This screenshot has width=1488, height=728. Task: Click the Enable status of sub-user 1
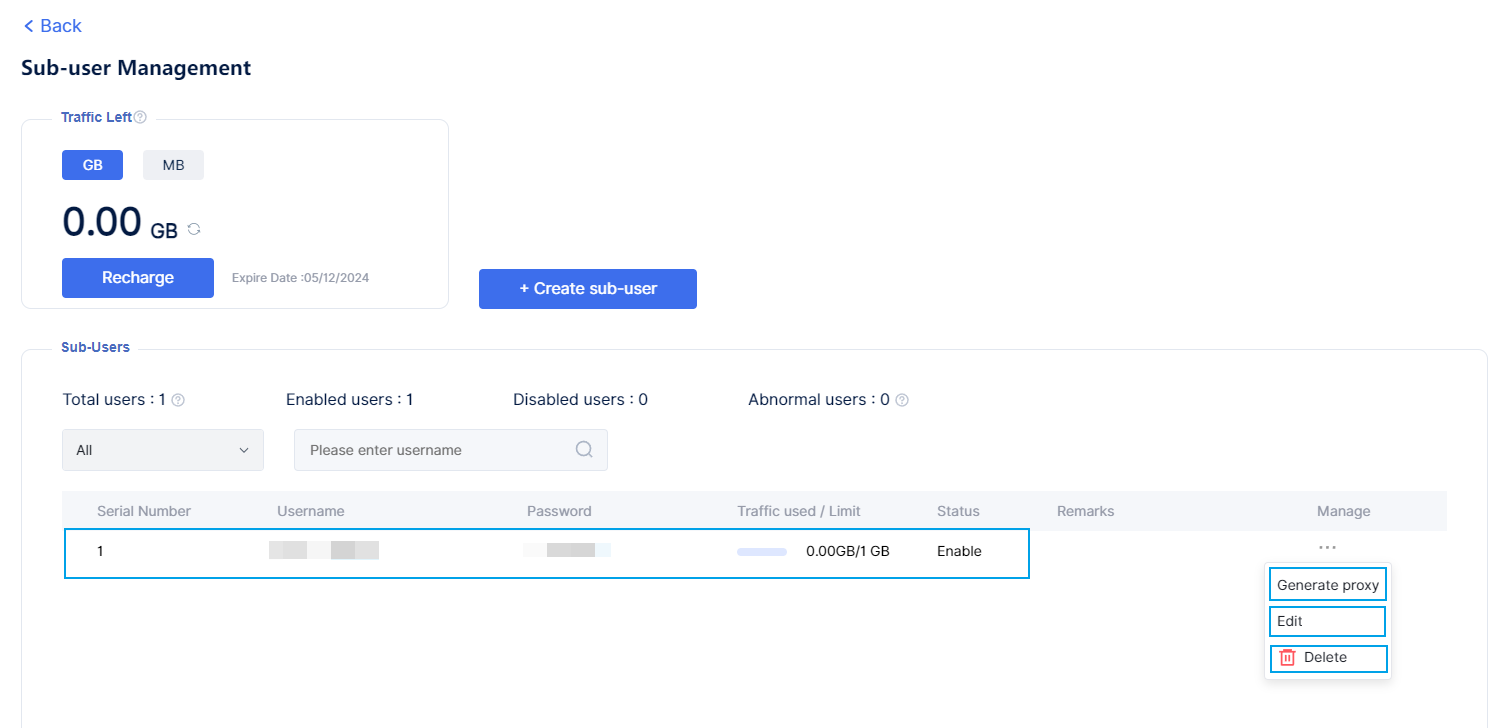(x=959, y=551)
